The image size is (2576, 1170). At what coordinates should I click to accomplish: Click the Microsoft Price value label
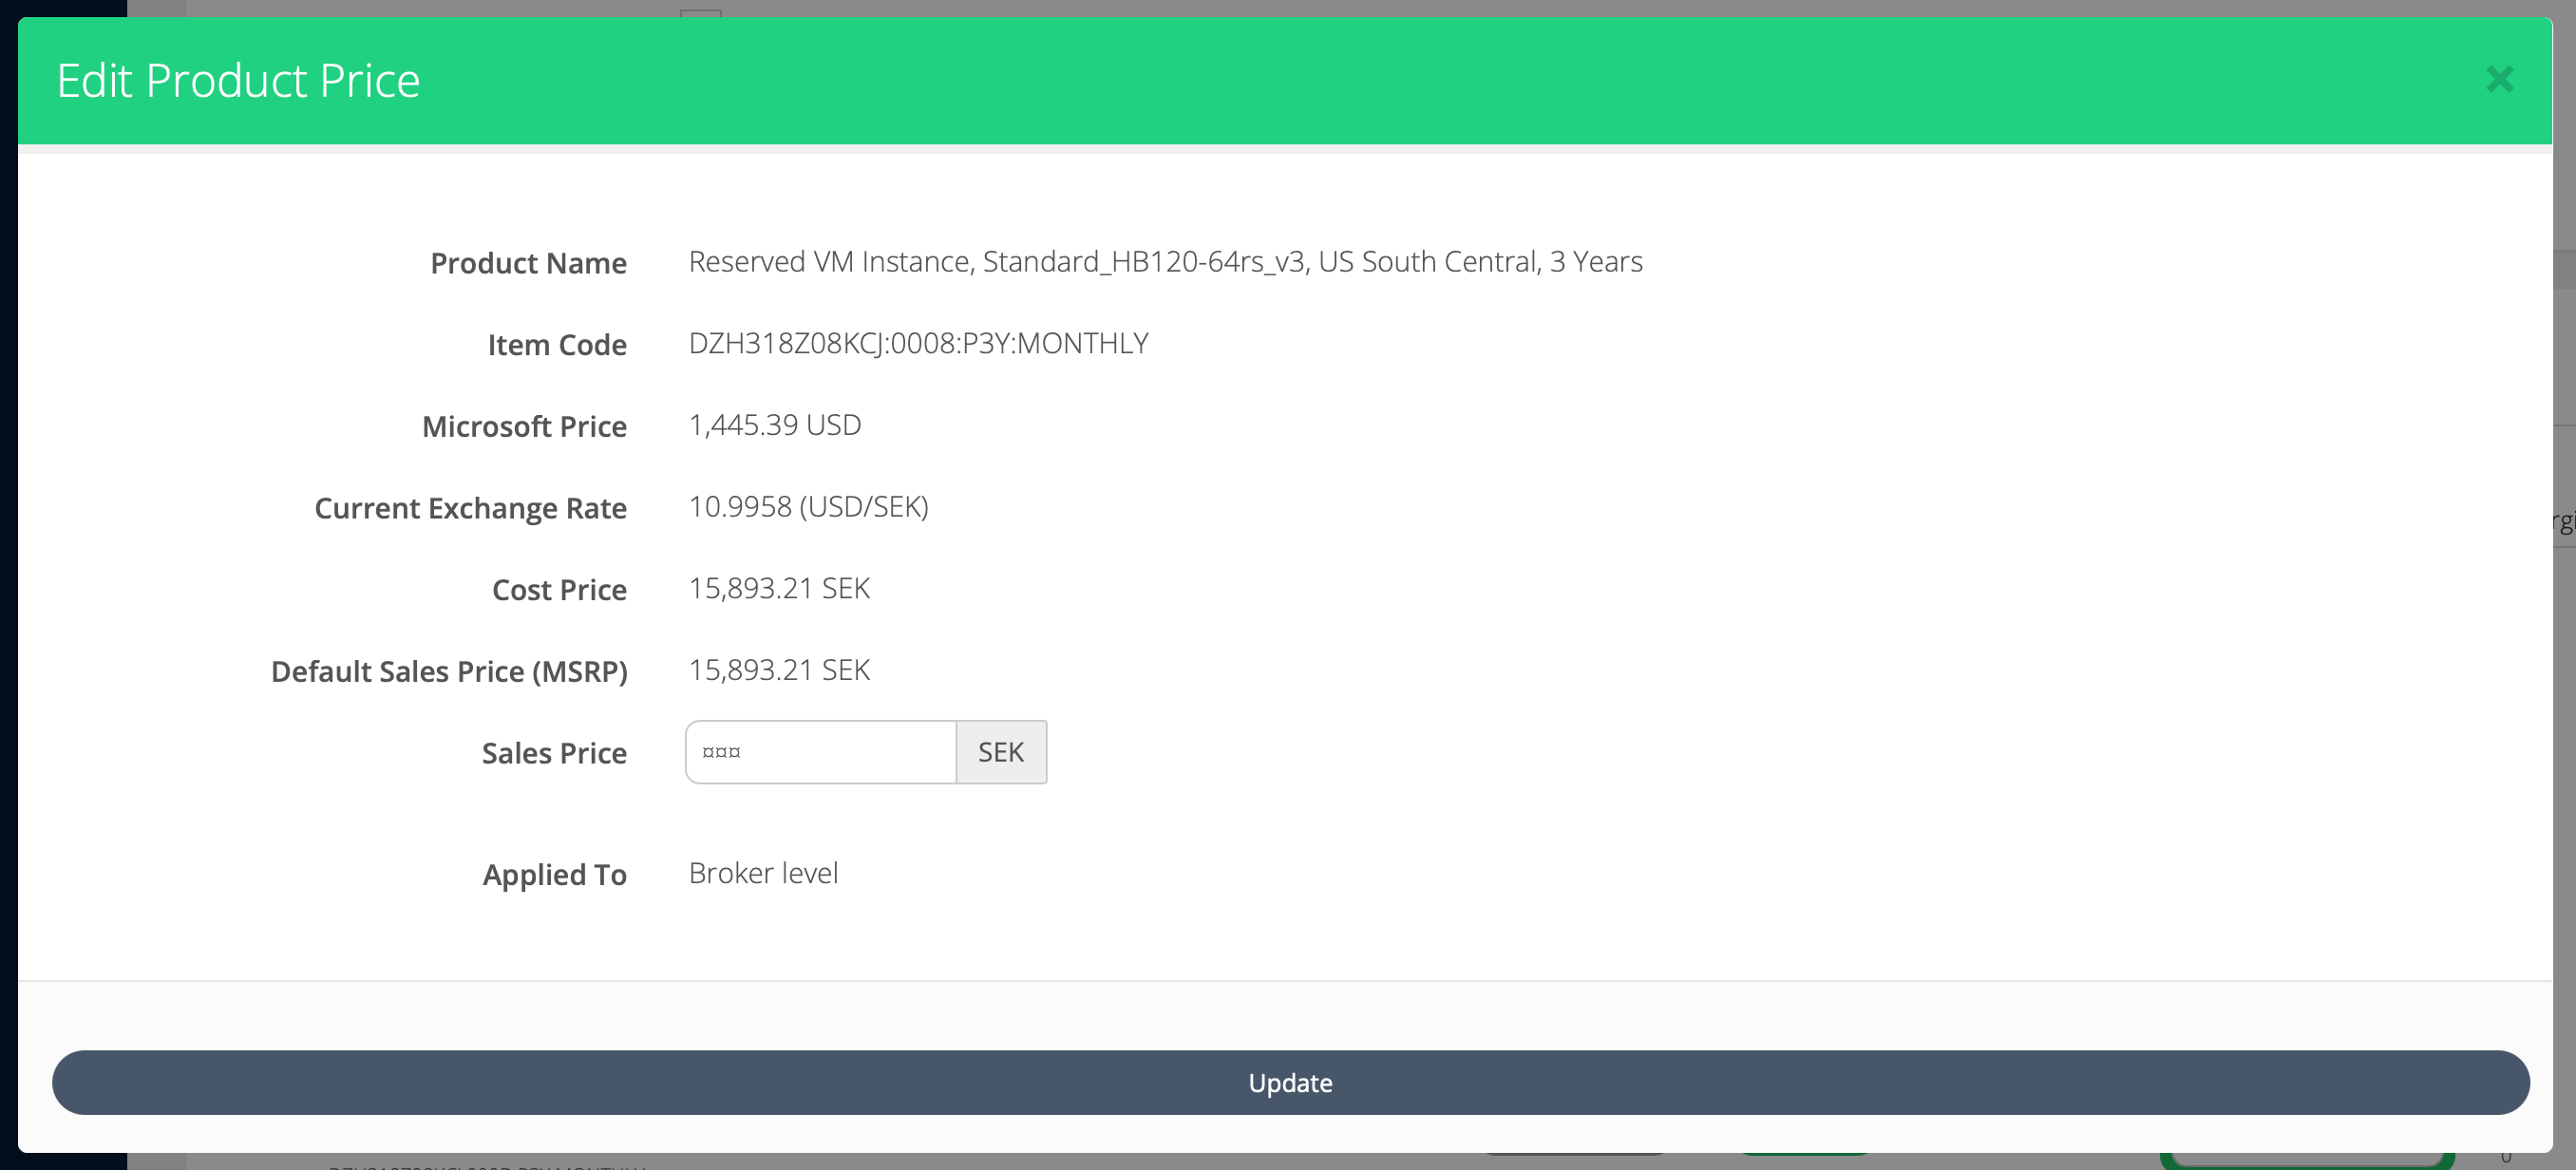(774, 424)
